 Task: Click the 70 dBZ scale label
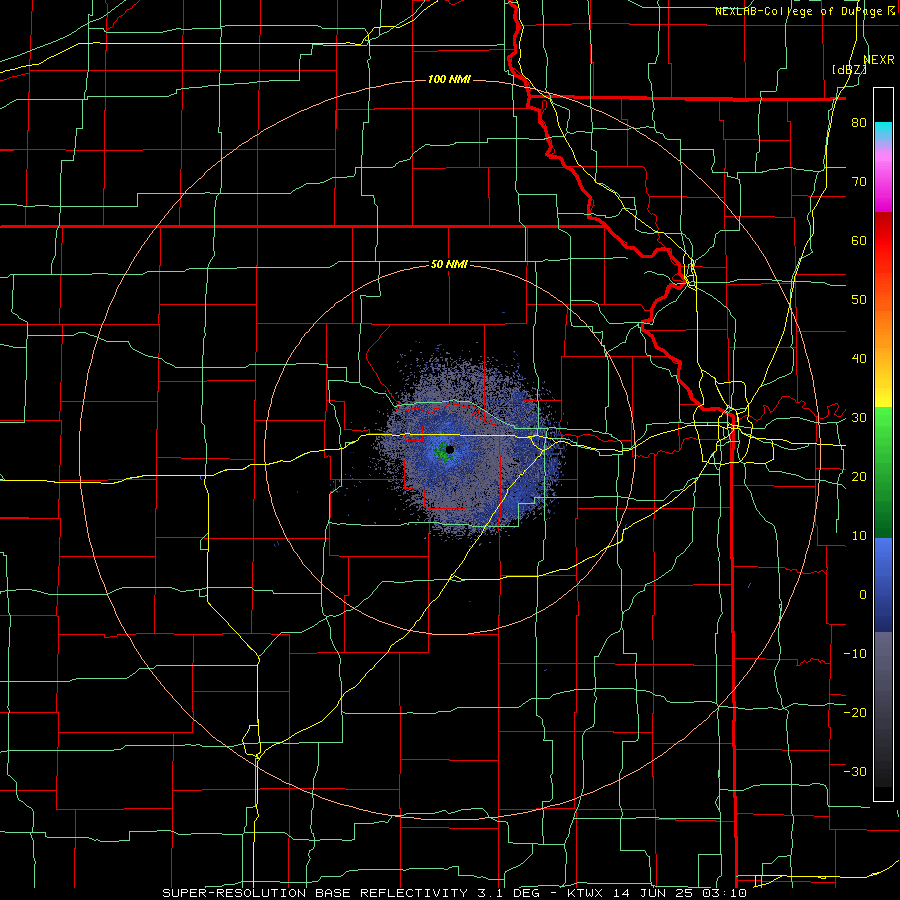[x=859, y=182]
